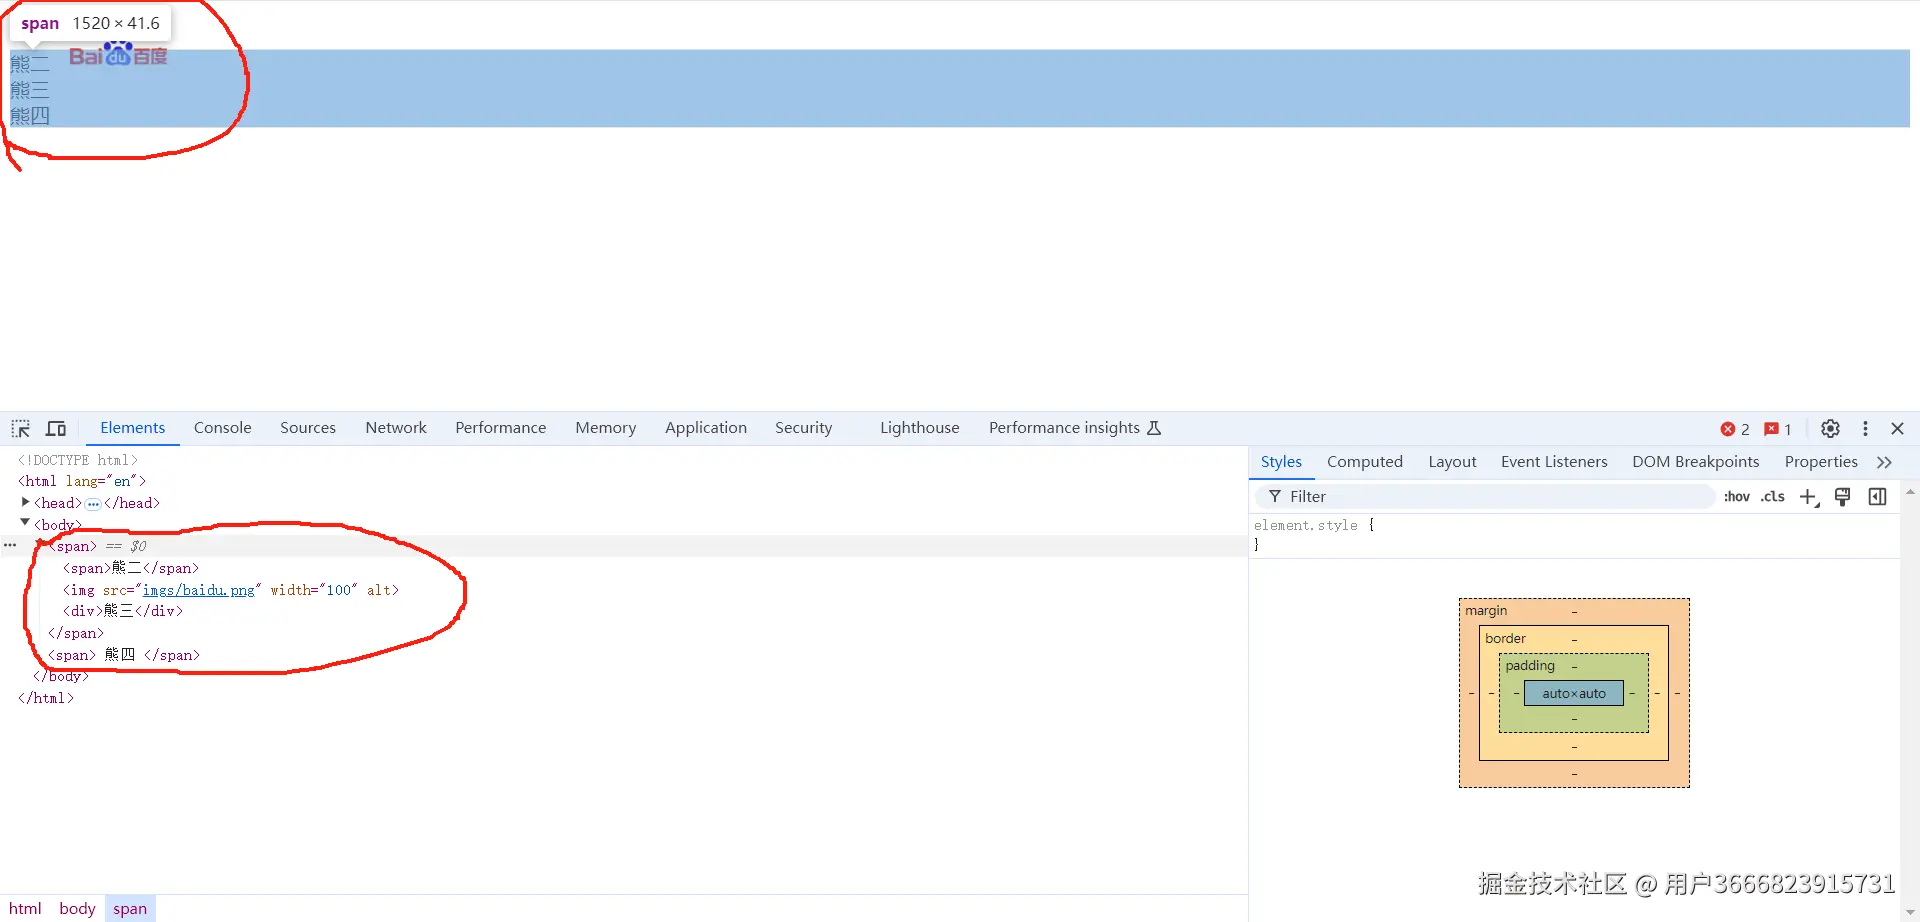Open the DevTools kebab menu
This screenshot has height=922, width=1920.
pos(1865,428)
